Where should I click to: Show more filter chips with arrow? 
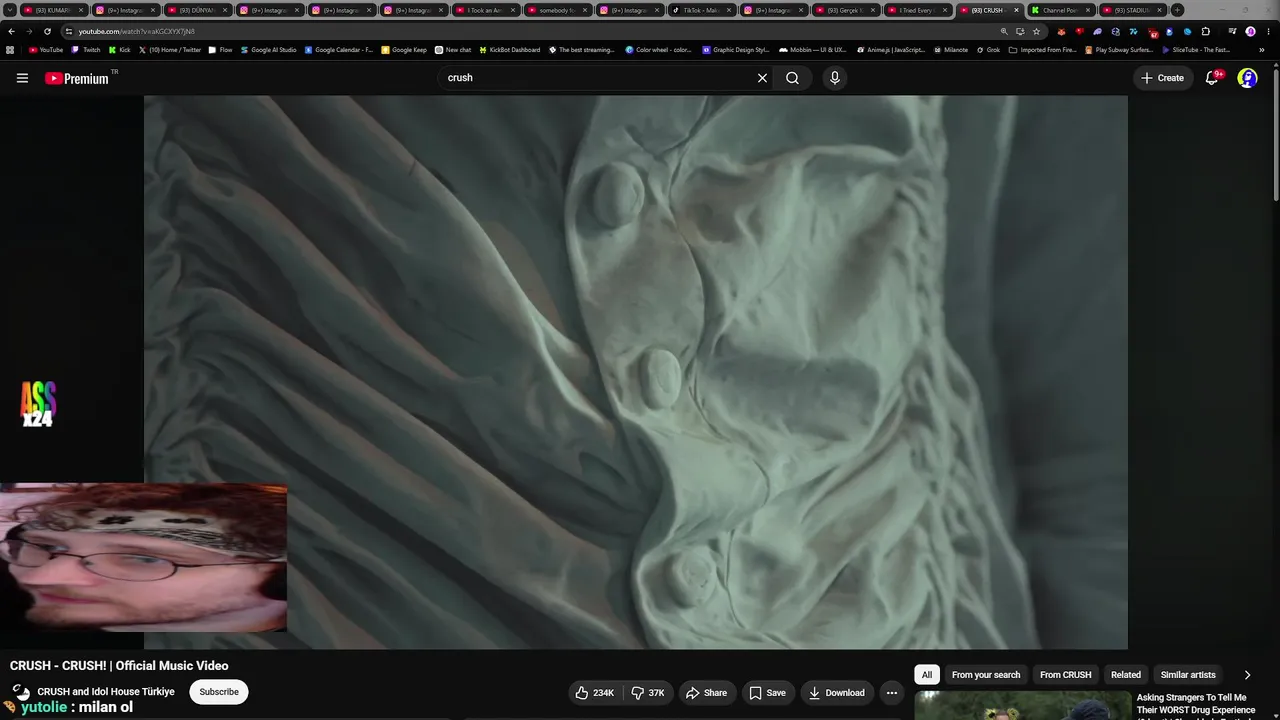coord(1247,675)
